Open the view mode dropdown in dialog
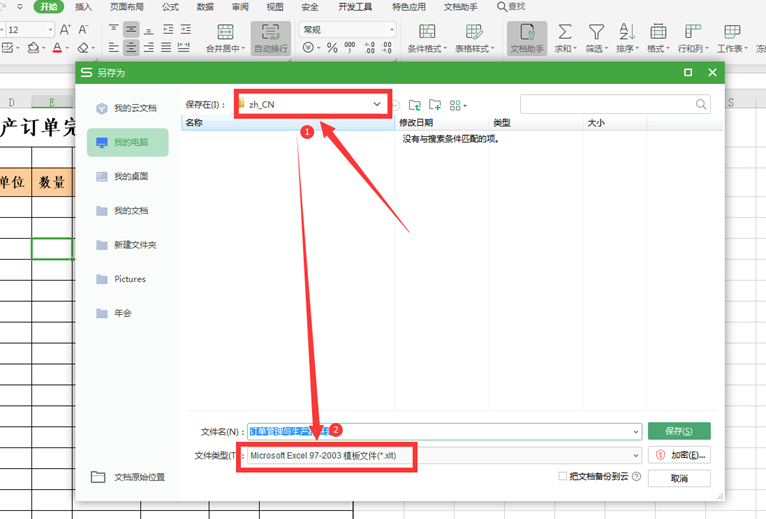Screen dimensions: 766x519 465,106
